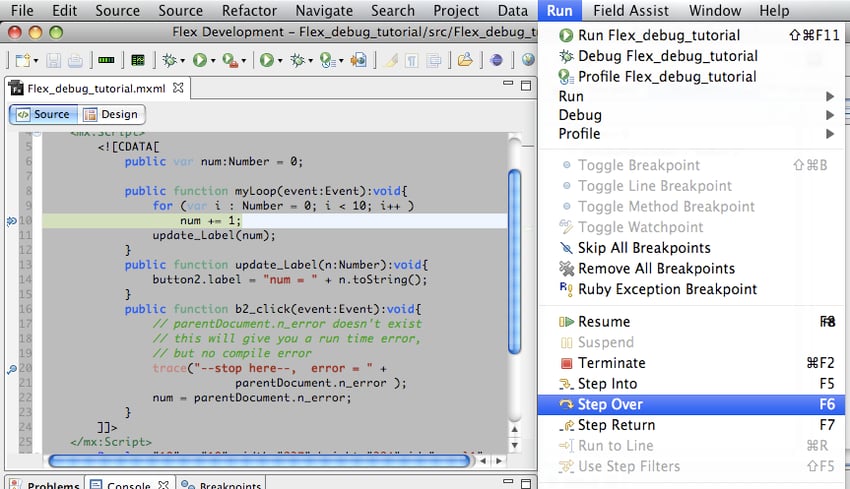The image size is (850, 489).
Task: Open the Refactor menu
Action: (x=249, y=11)
